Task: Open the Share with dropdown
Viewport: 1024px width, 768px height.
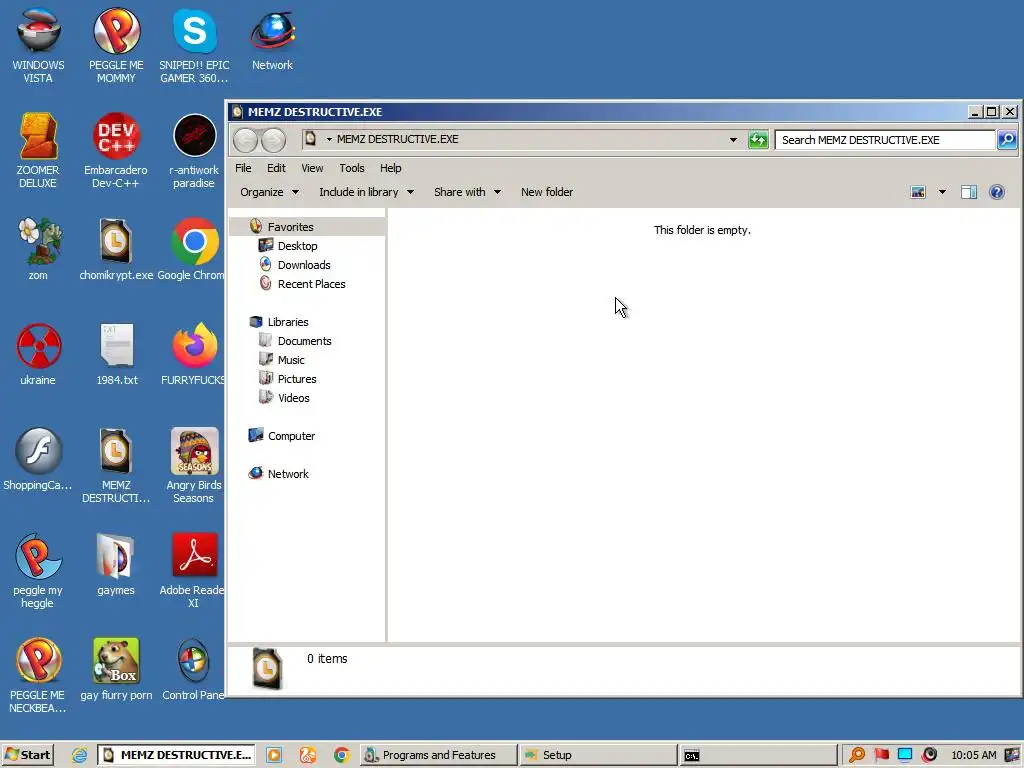Action: coord(468,192)
